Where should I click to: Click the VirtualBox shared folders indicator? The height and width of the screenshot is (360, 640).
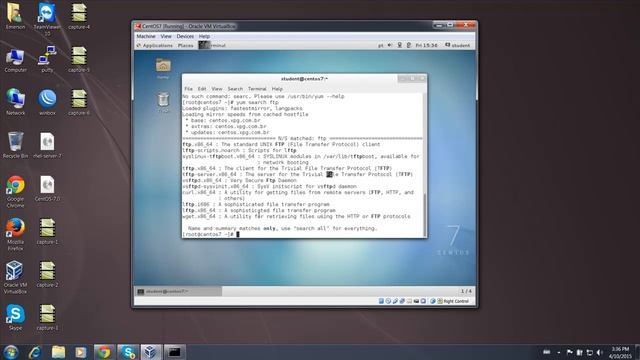click(x=409, y=301)
